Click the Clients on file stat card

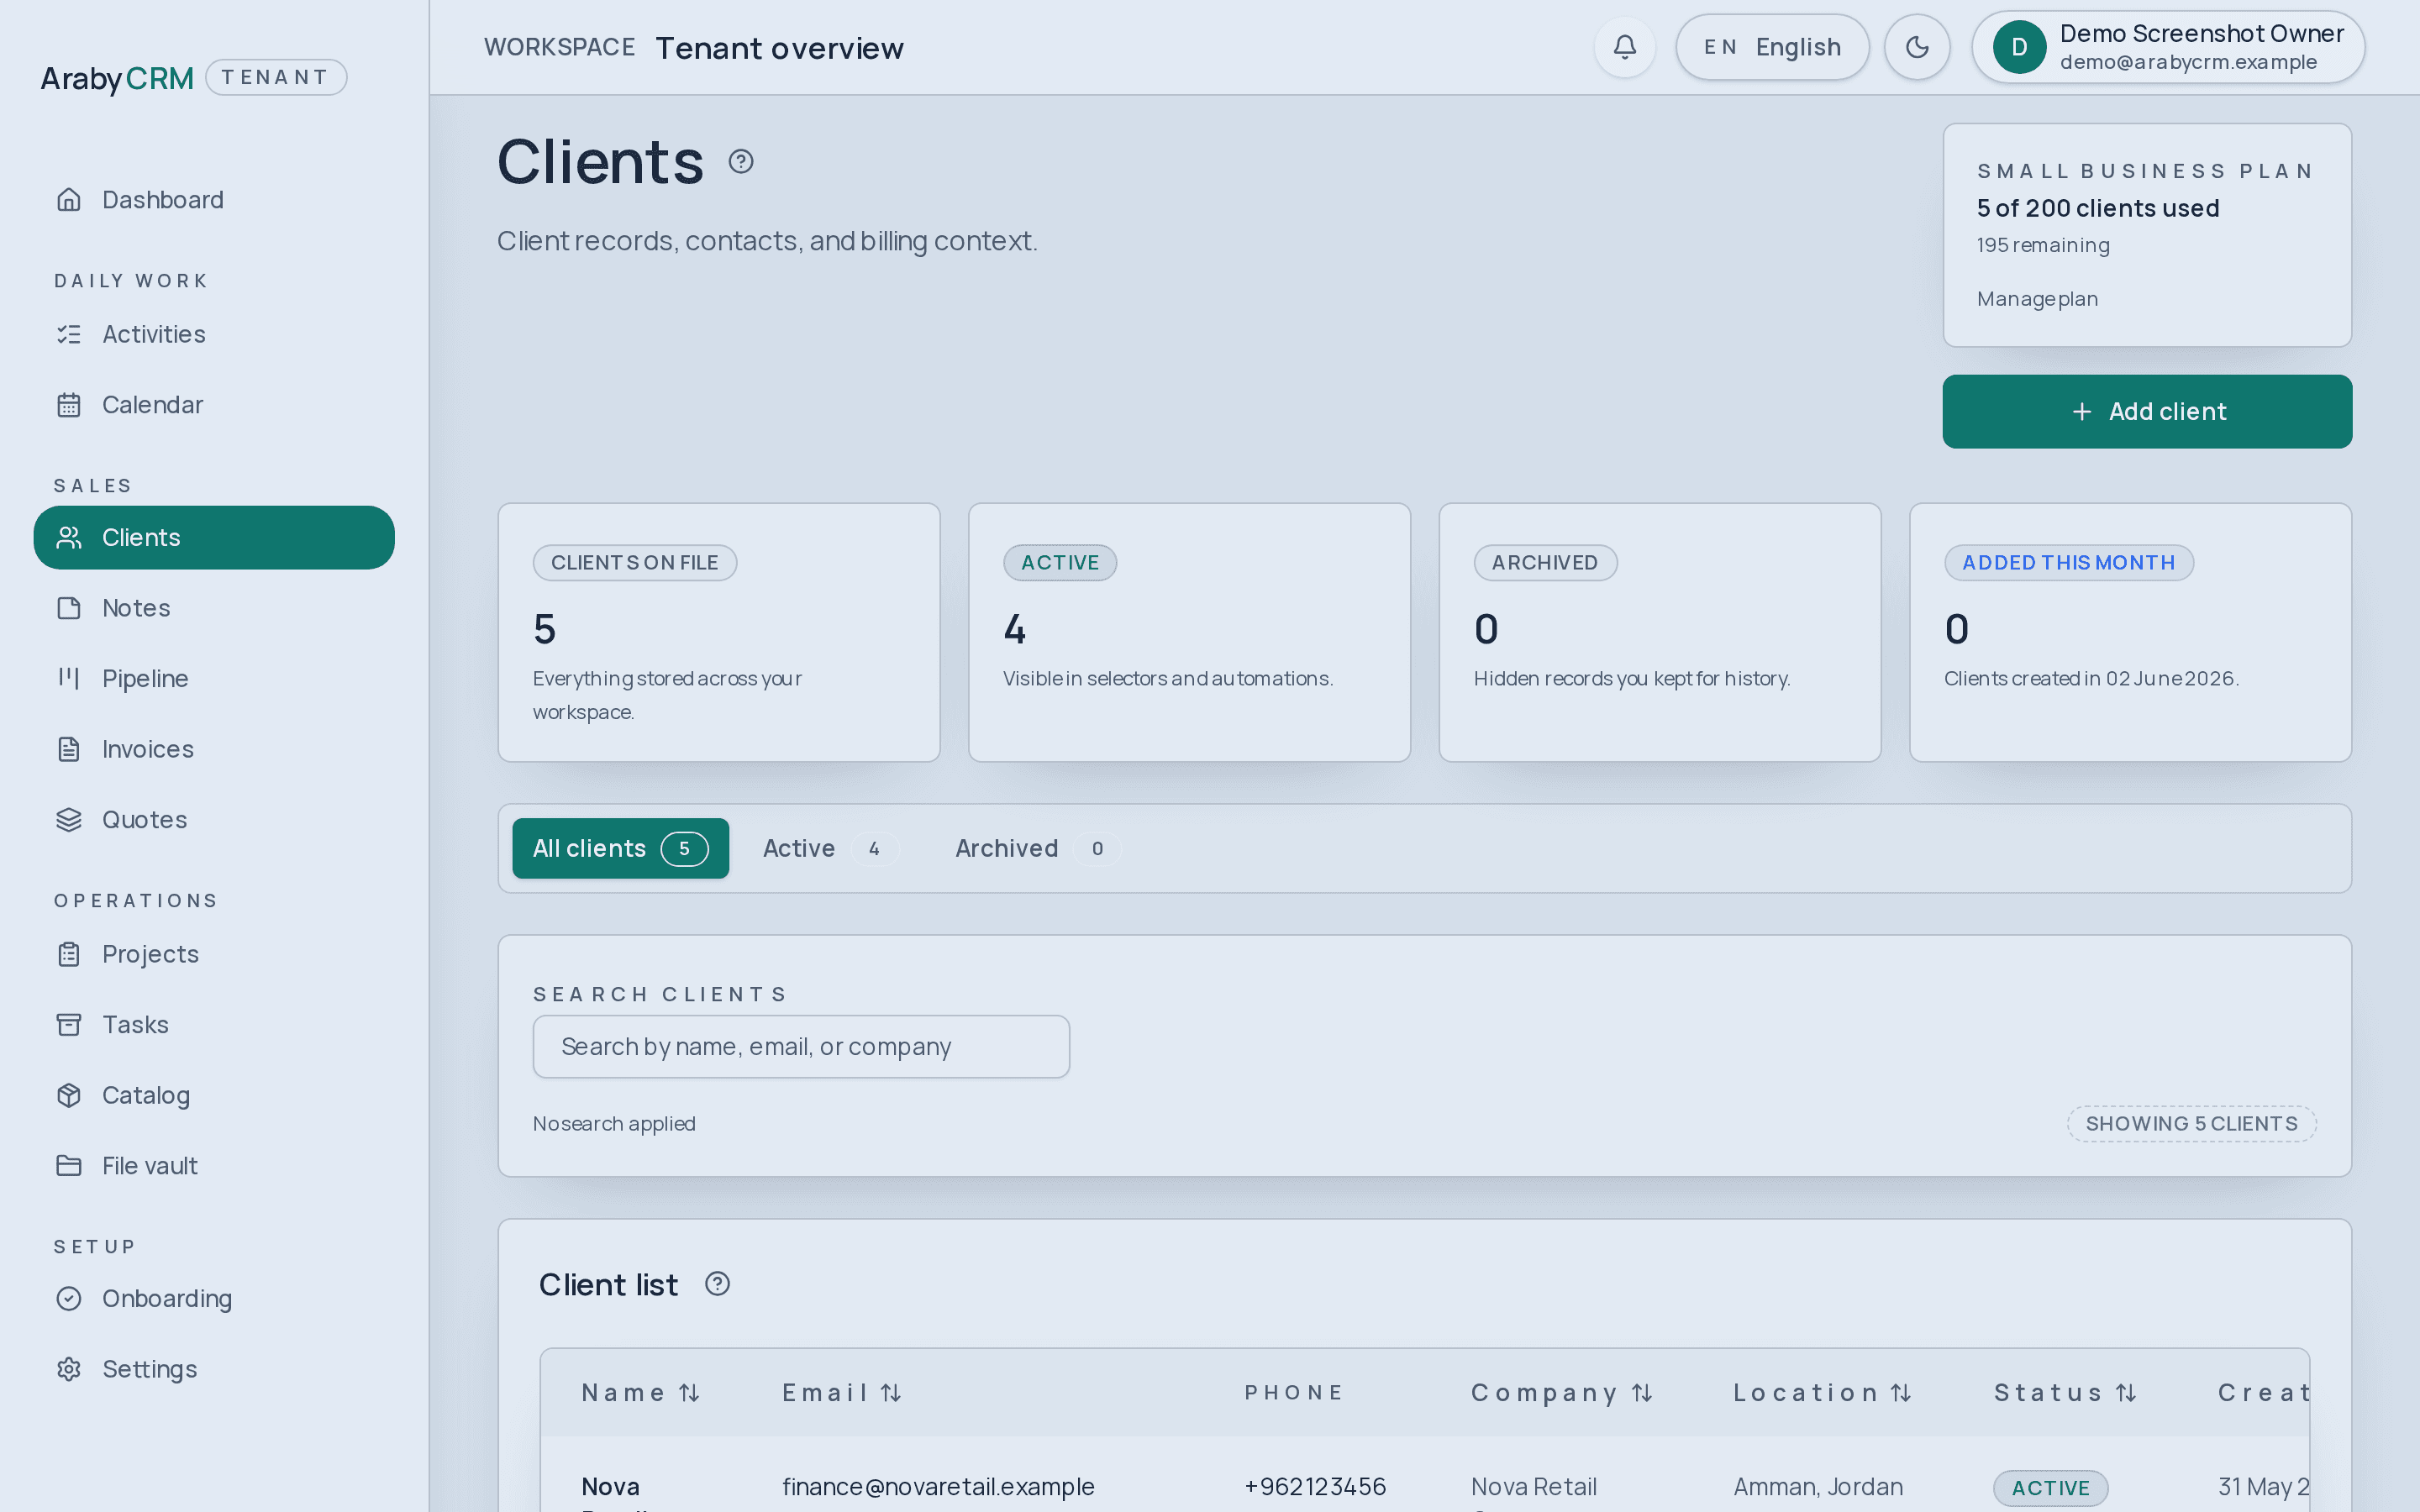pos(719,632)
